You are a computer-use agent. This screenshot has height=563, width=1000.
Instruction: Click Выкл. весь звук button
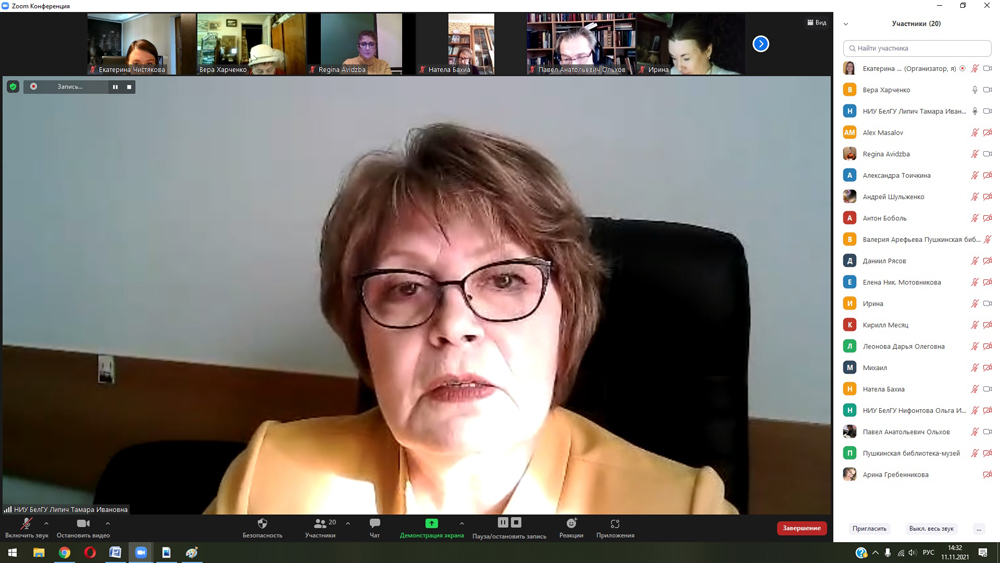[931, 529]
